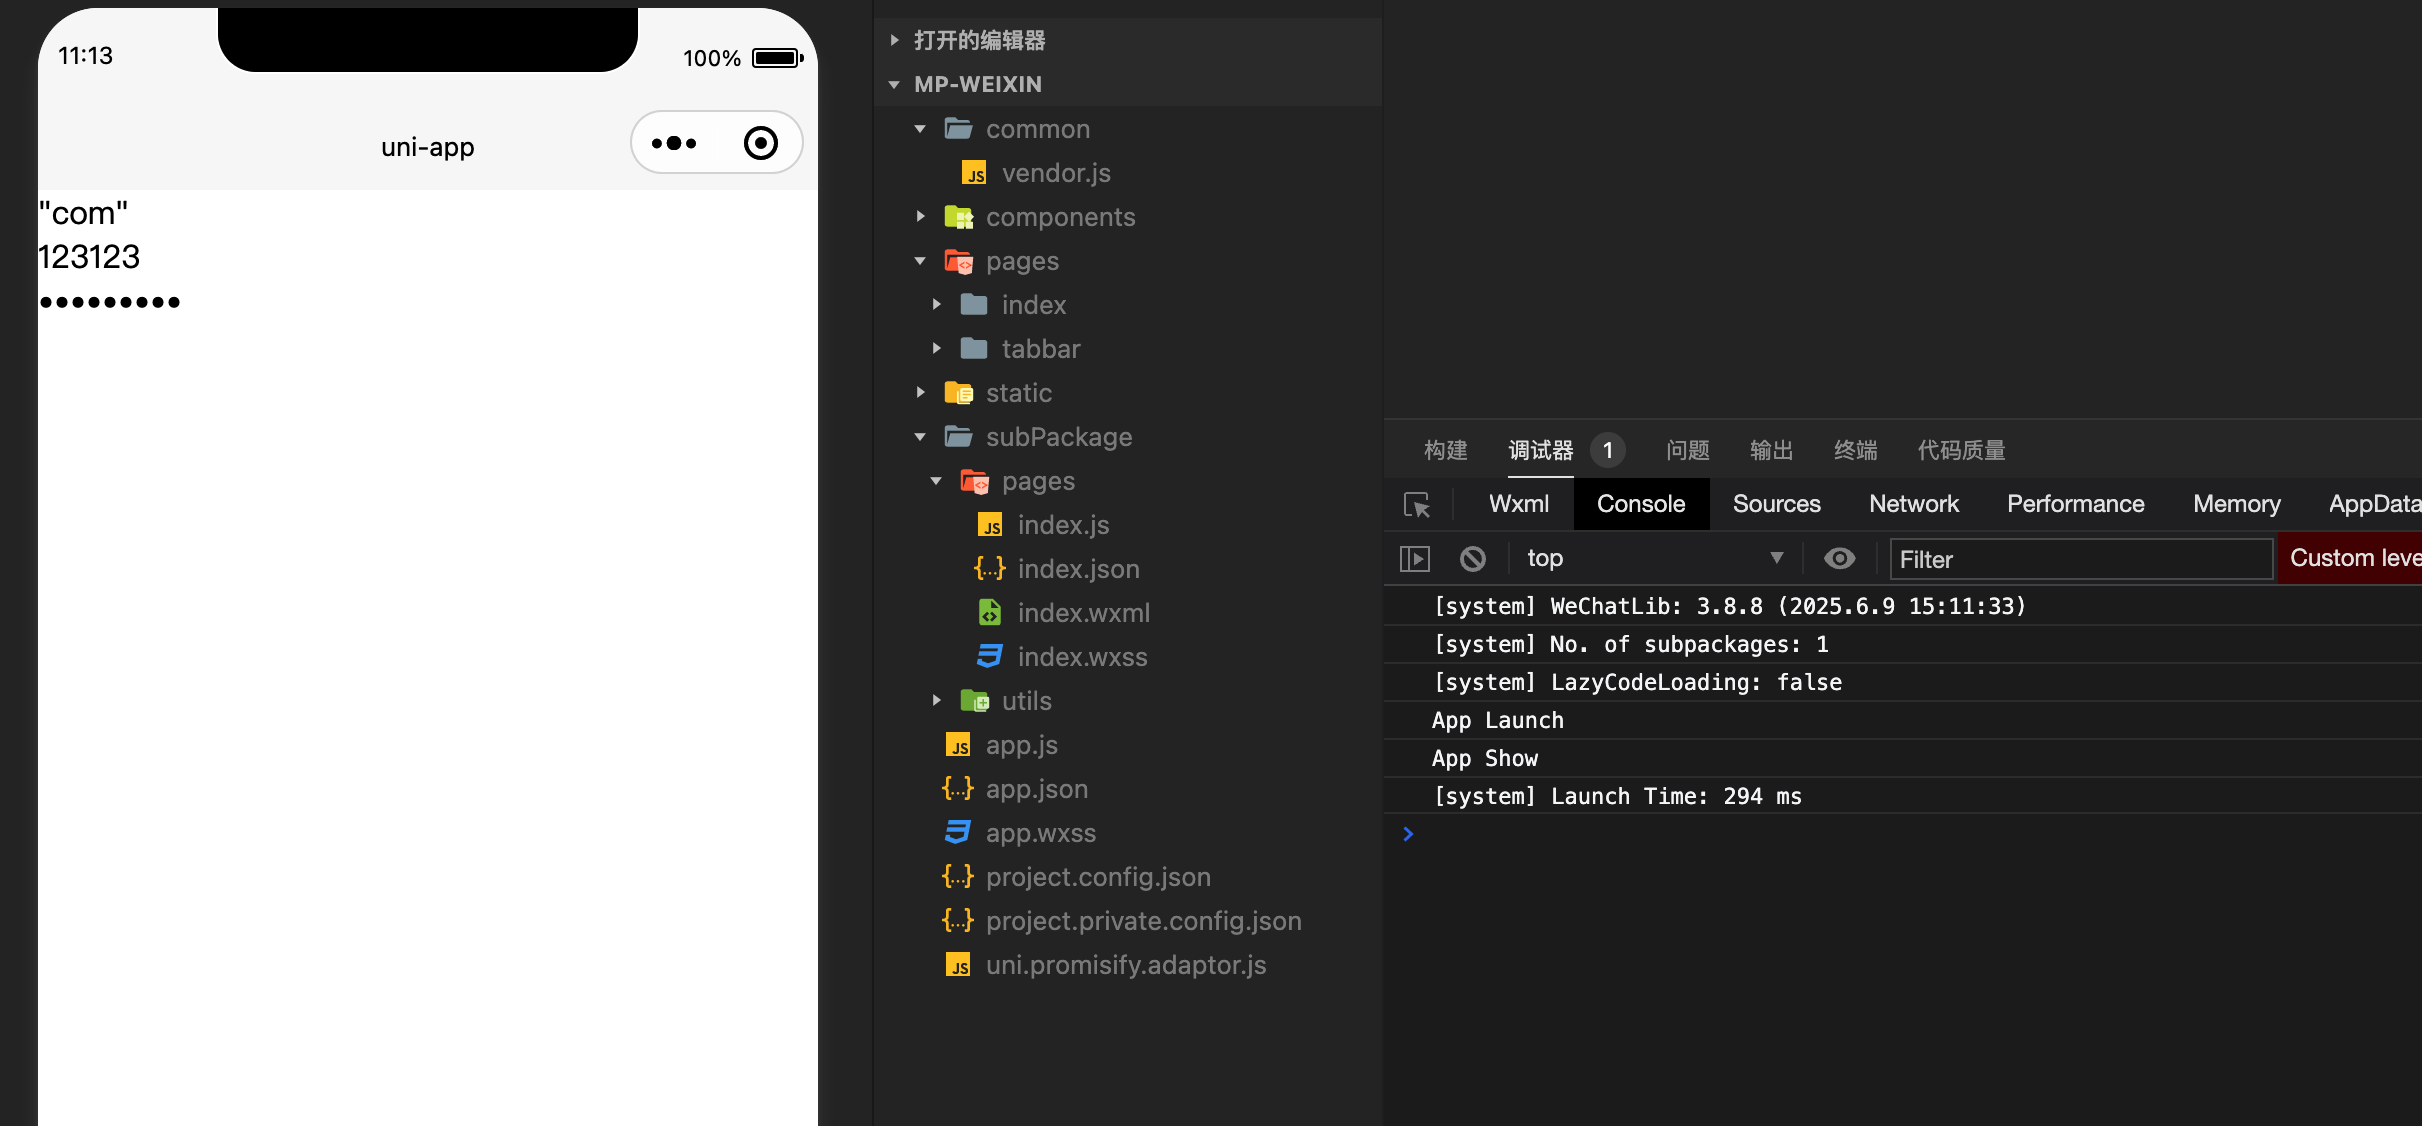Click the app.json braces icon
2422x1126 pixels.
pyautogui.click(x=958, y=789)
